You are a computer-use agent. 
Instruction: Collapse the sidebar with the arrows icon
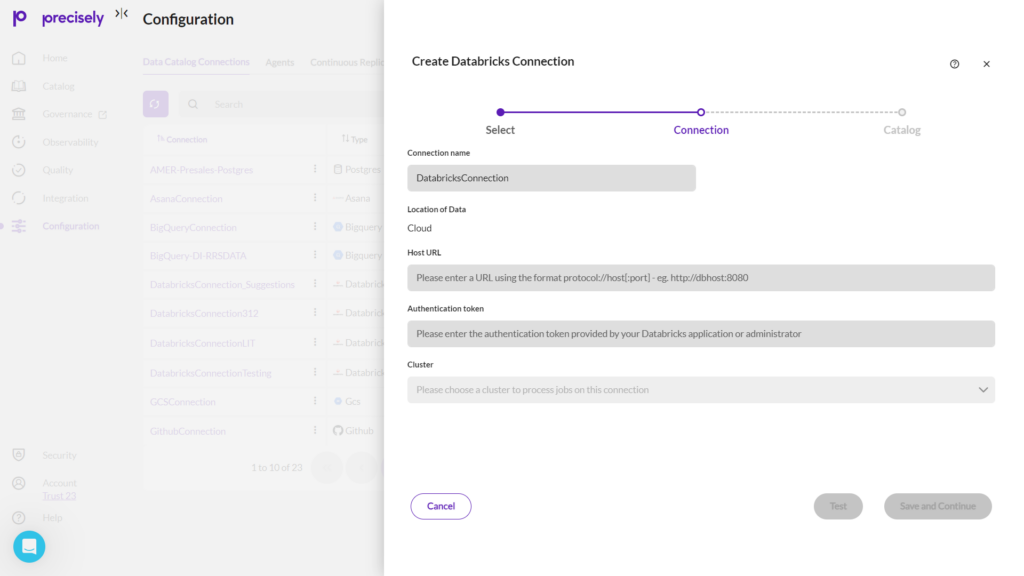121,13
